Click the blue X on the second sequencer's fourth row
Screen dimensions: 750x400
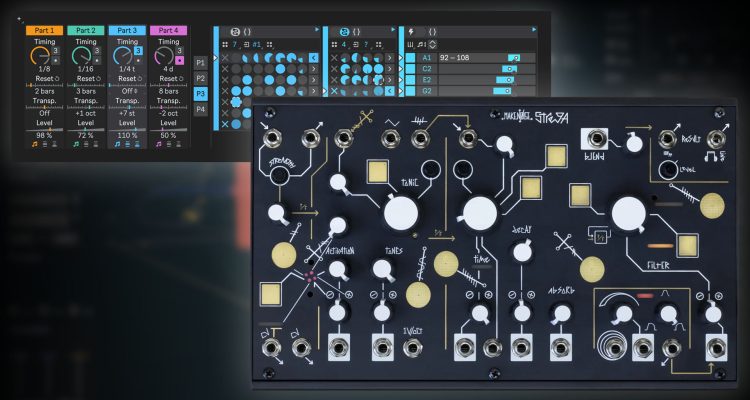334,91
